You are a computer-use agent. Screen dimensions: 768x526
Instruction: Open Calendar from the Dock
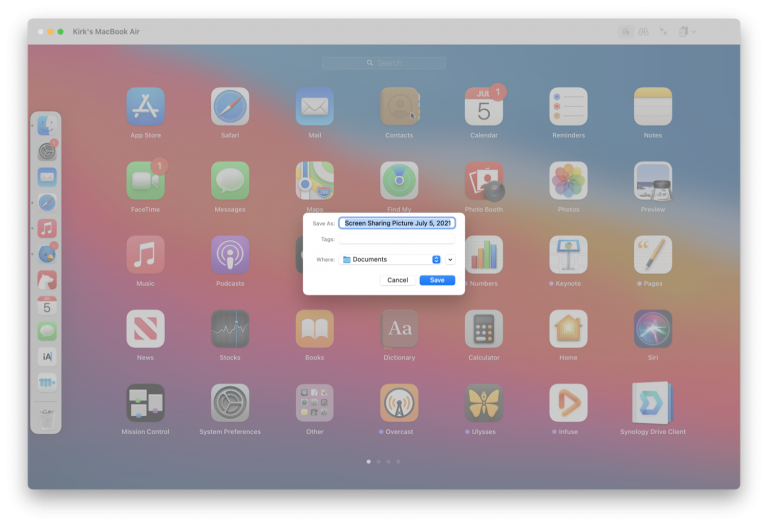pos(47,306)
